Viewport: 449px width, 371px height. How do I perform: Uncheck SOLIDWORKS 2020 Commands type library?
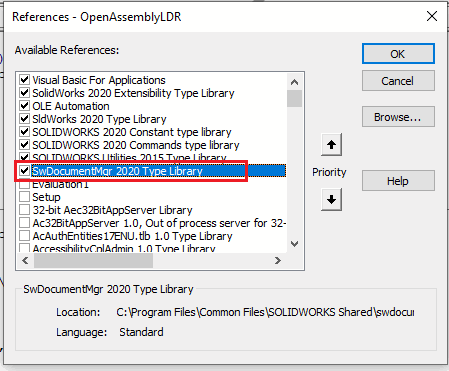point(24,145)
